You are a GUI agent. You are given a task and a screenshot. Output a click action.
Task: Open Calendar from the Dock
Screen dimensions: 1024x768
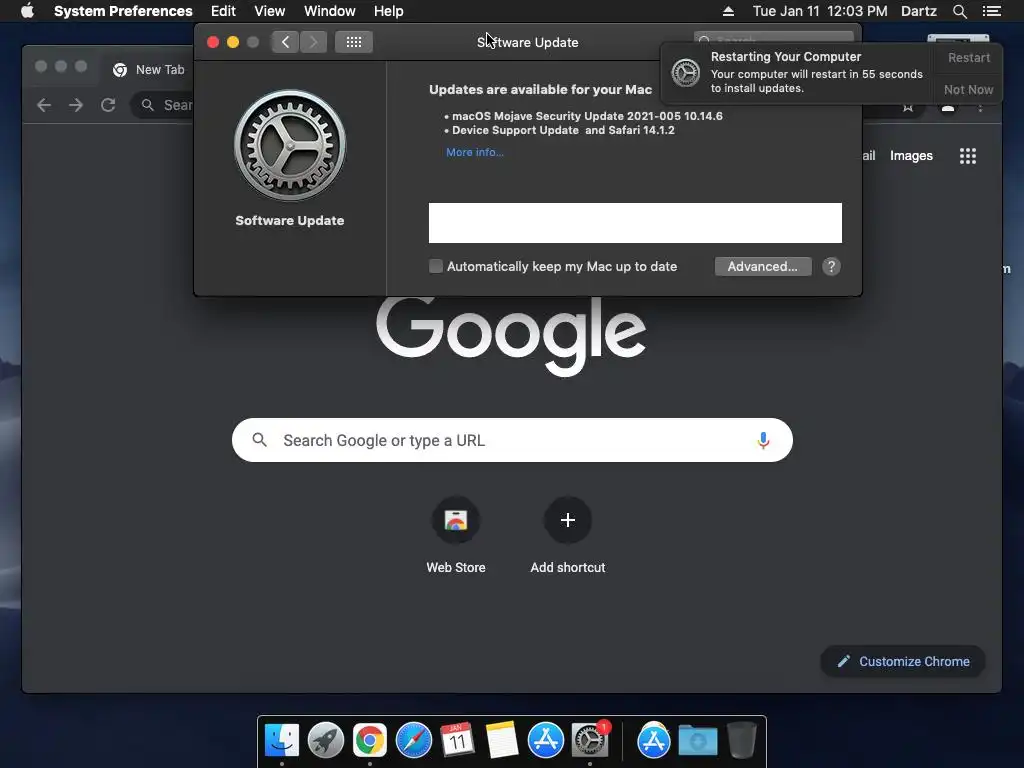coord(457,741)
